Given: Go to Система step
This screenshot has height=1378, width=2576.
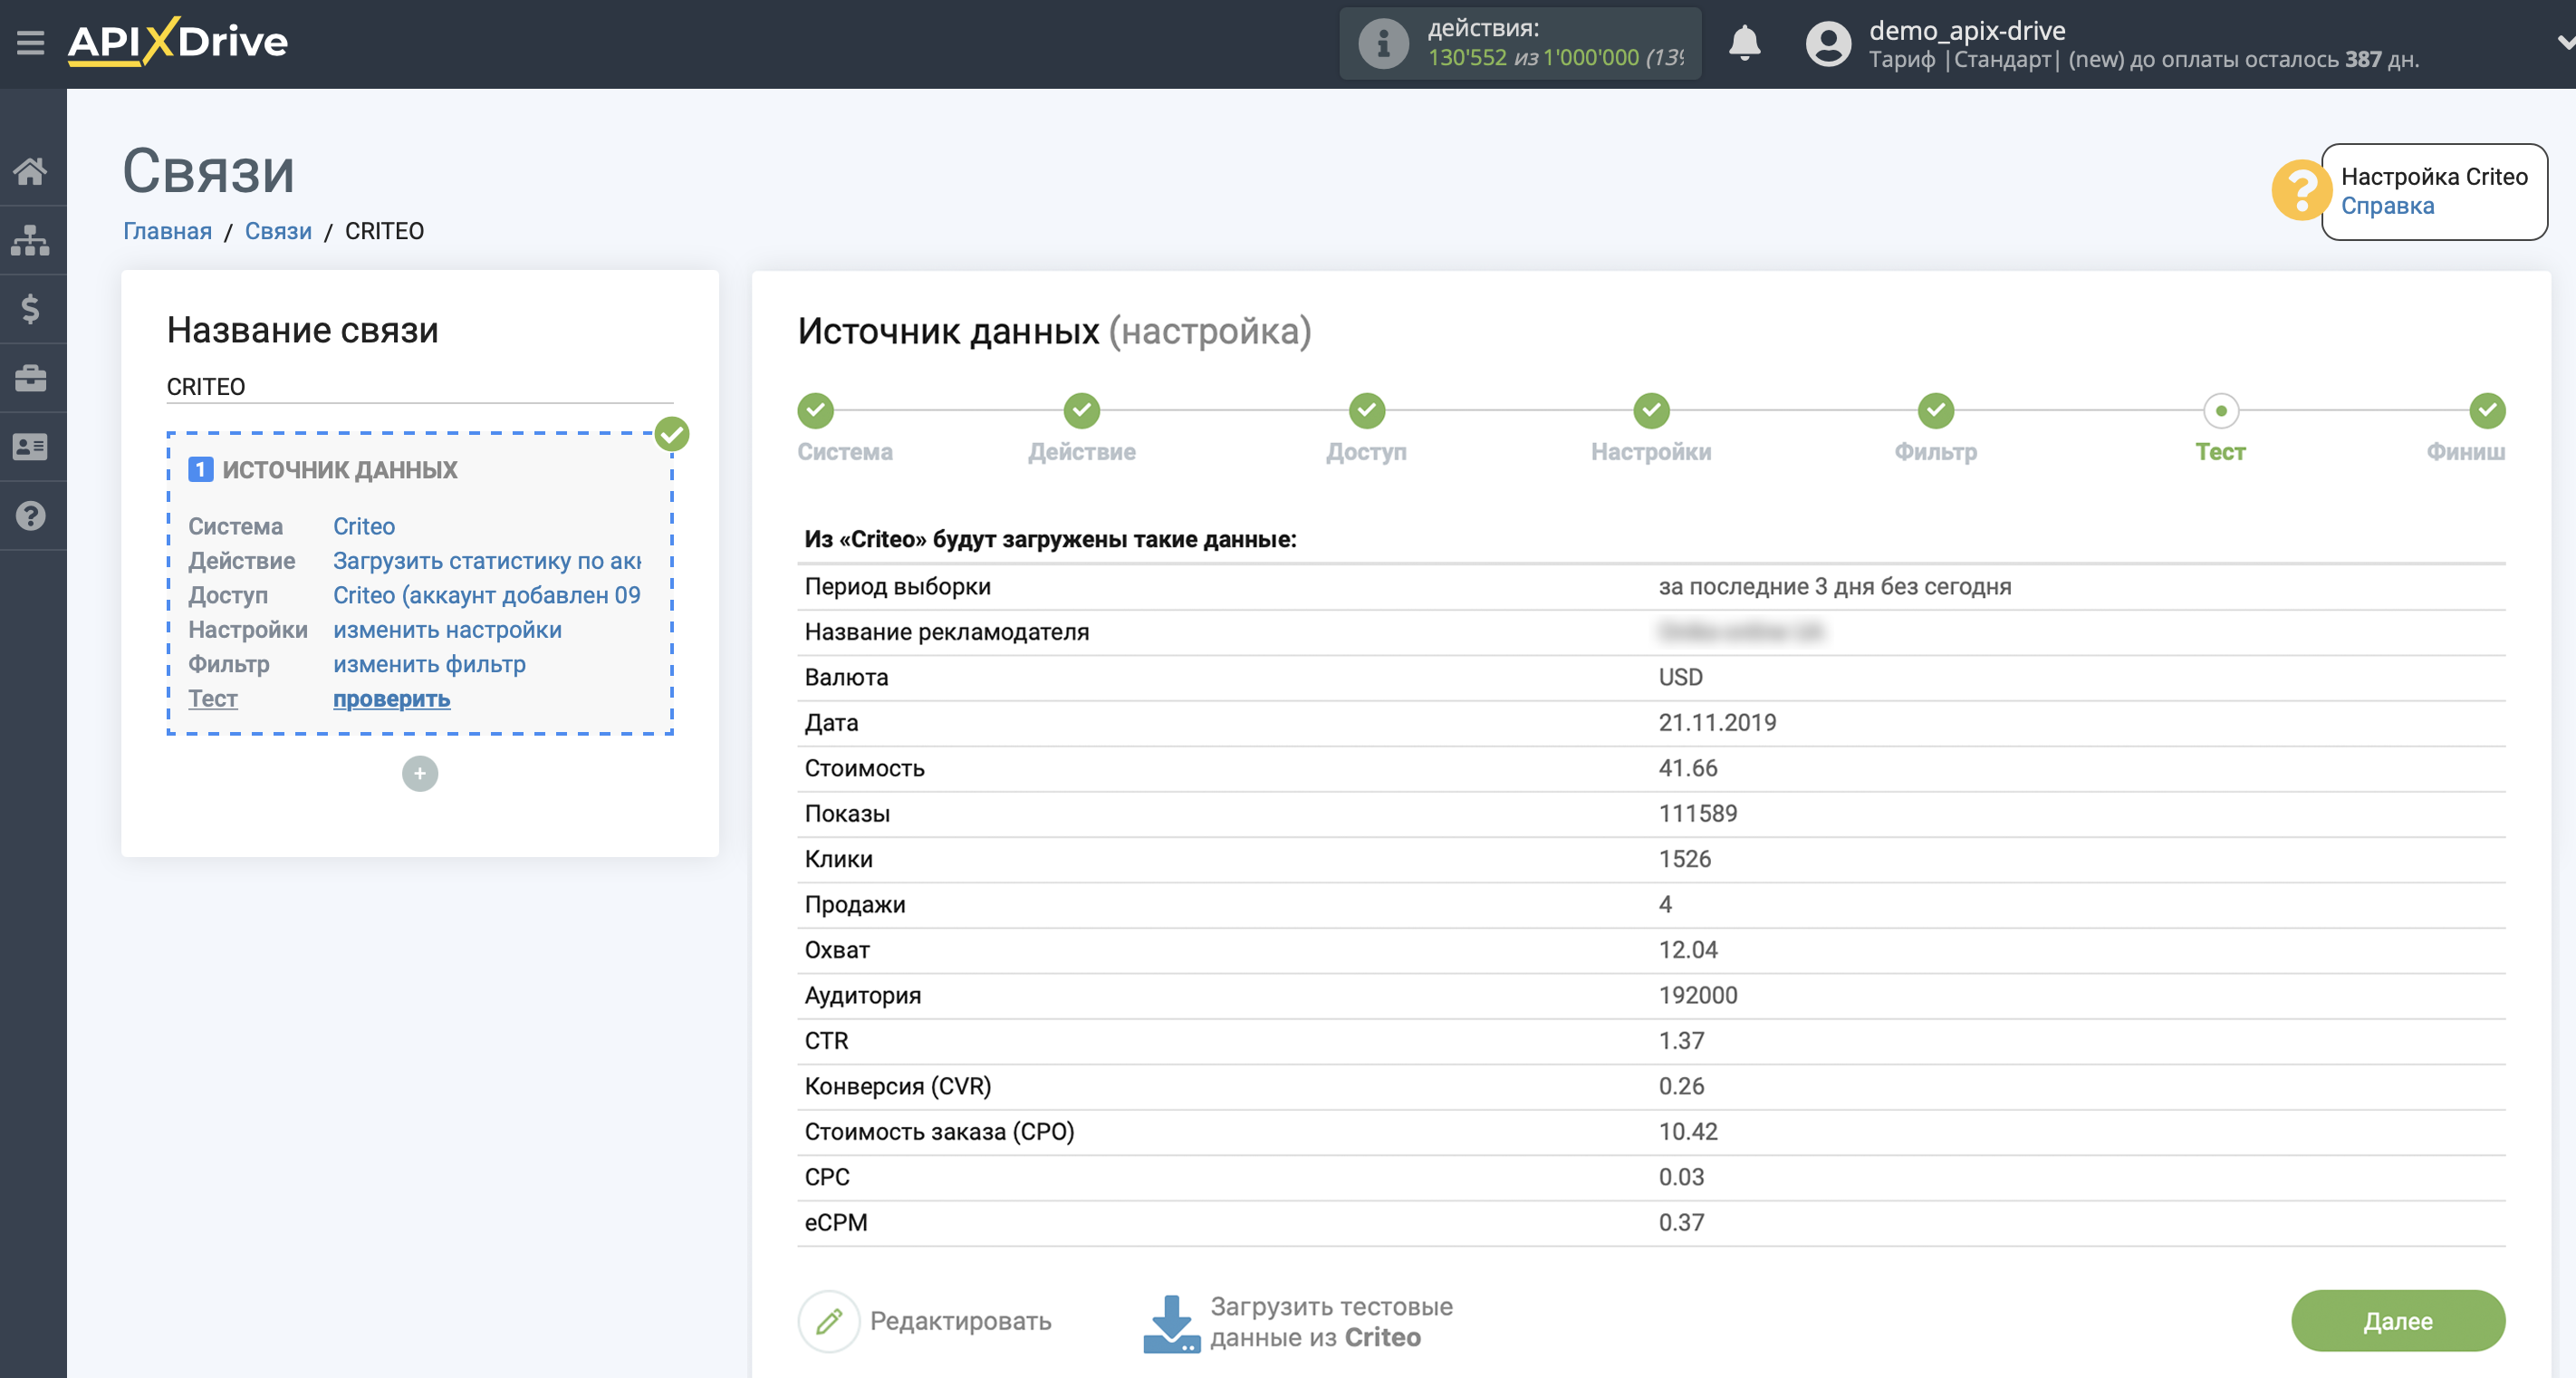Looking at the screenshot, I should pos(815,410).
